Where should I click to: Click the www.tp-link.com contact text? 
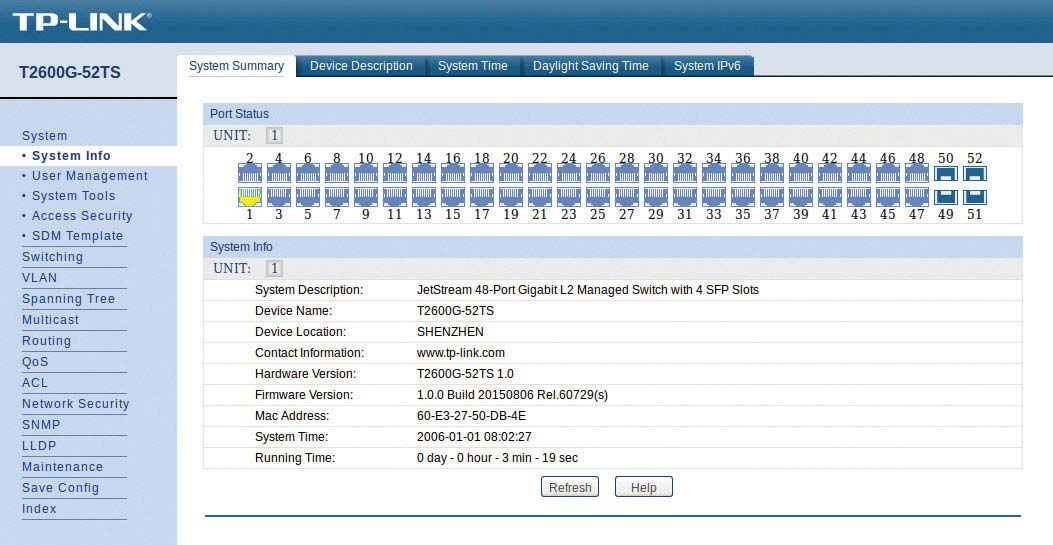click(x=461, y=352)
